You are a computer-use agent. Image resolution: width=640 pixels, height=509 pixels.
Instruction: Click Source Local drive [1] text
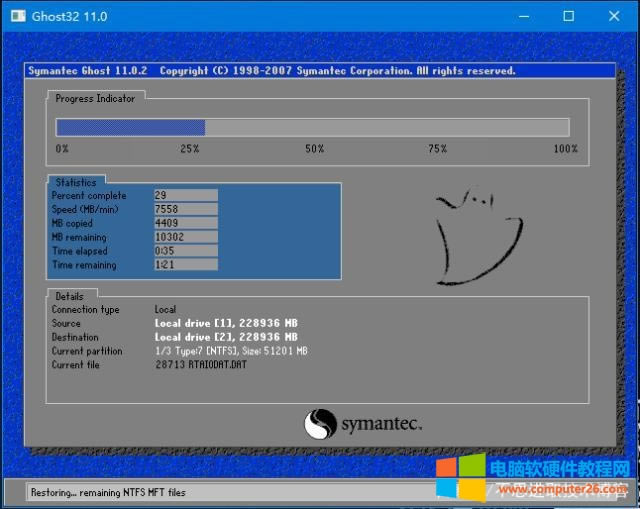[x=226, y=323]
